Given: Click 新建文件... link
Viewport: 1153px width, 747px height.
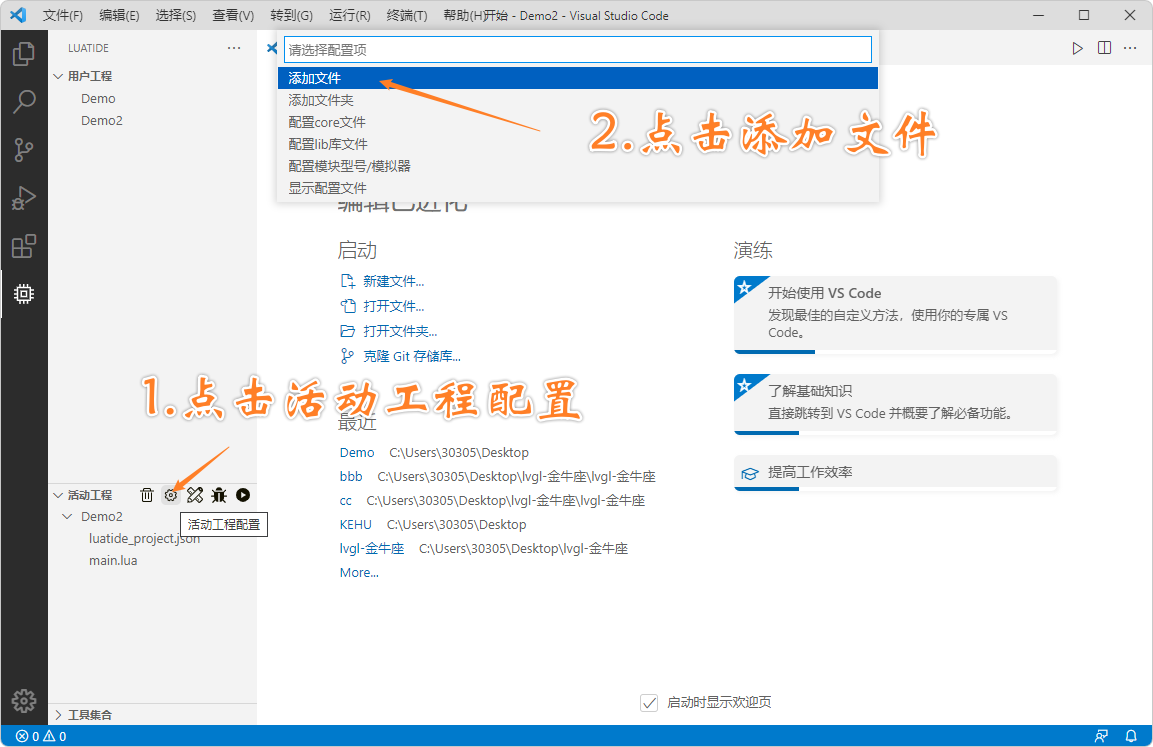Looking at the screenshot, I should tap(393, 282).
